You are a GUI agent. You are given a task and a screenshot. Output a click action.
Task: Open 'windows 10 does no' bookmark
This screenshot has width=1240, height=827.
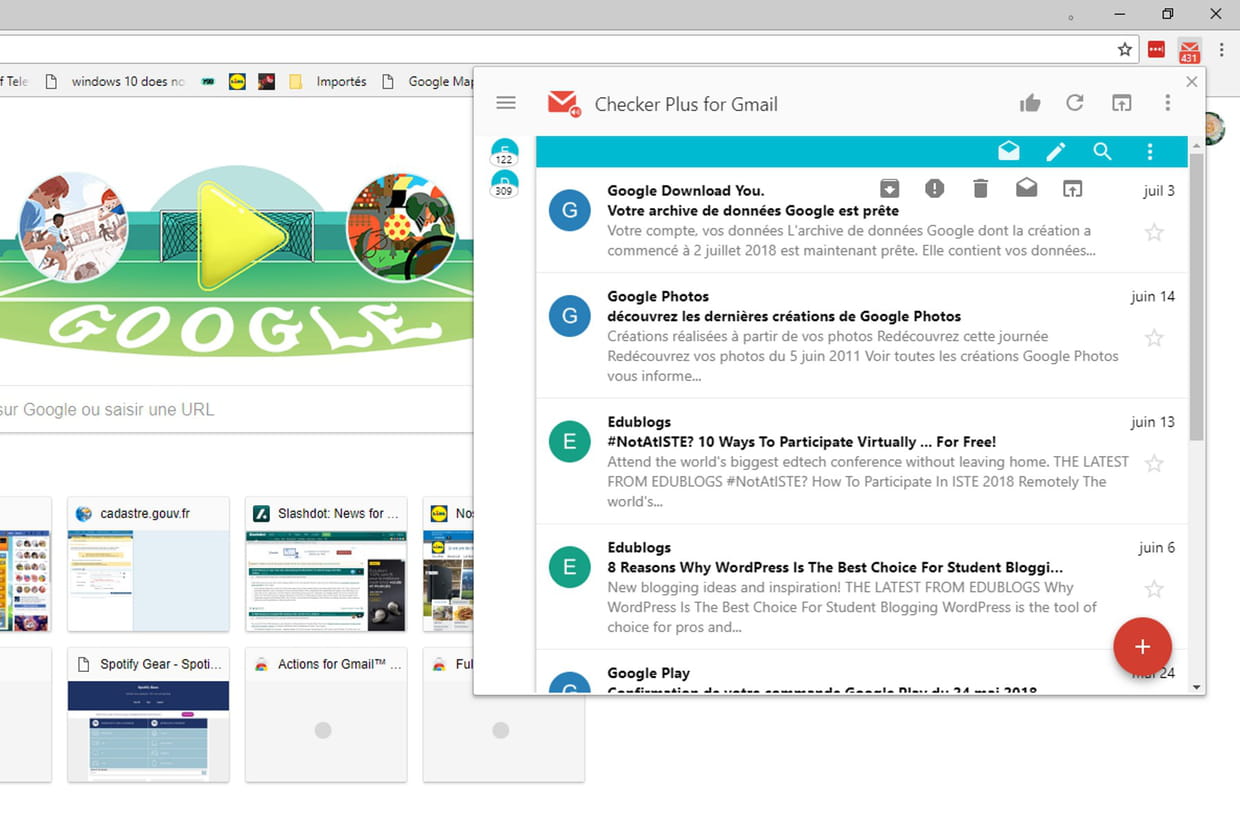tap(115, 82)
